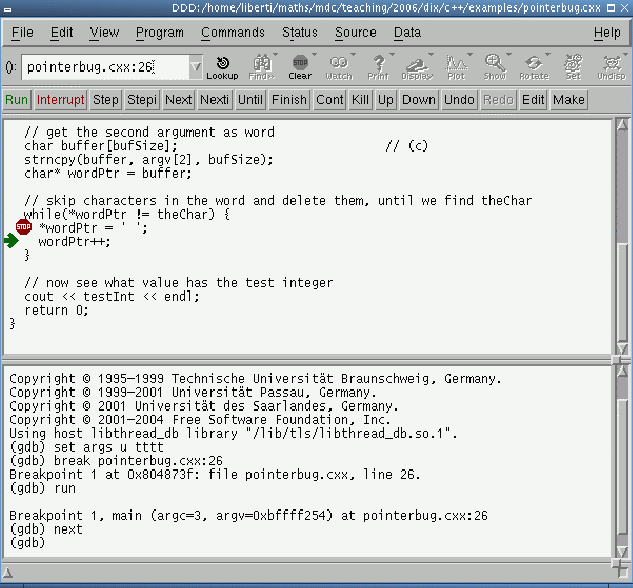Click the red STOP breakpoint sign in source

23,227
